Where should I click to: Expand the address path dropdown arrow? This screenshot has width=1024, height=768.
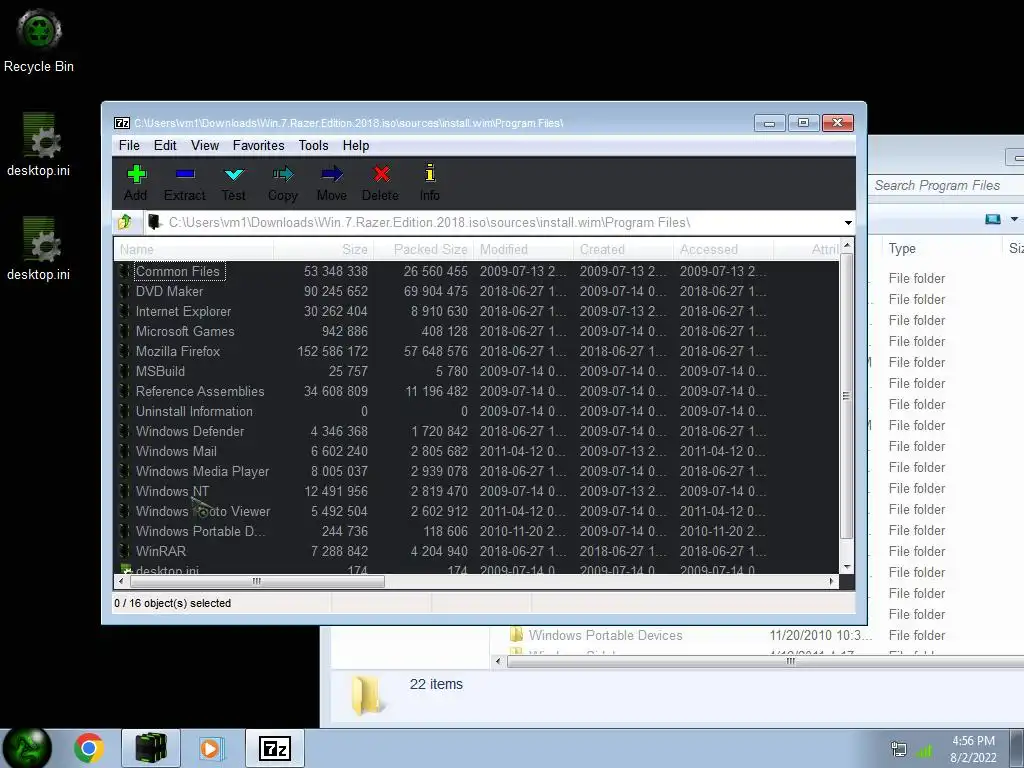[x=848, y=223]
